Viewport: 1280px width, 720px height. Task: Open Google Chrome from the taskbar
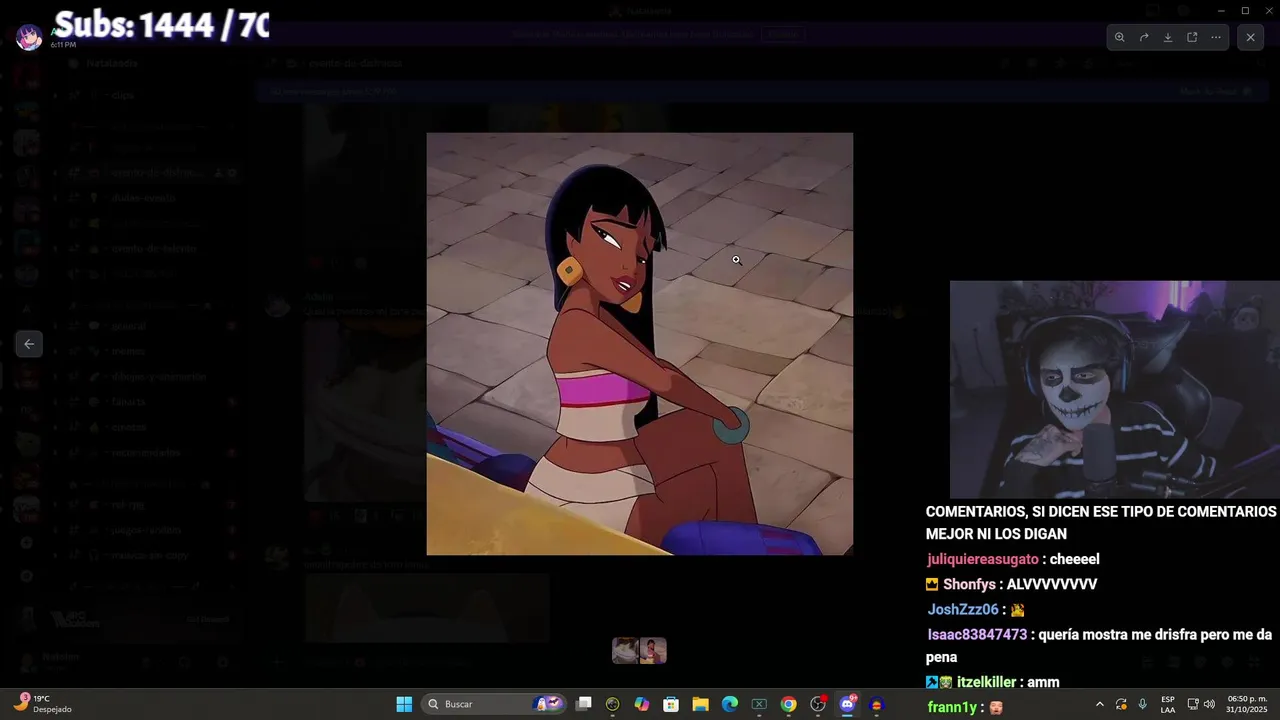pyautogui.click(x=789, y=704)
